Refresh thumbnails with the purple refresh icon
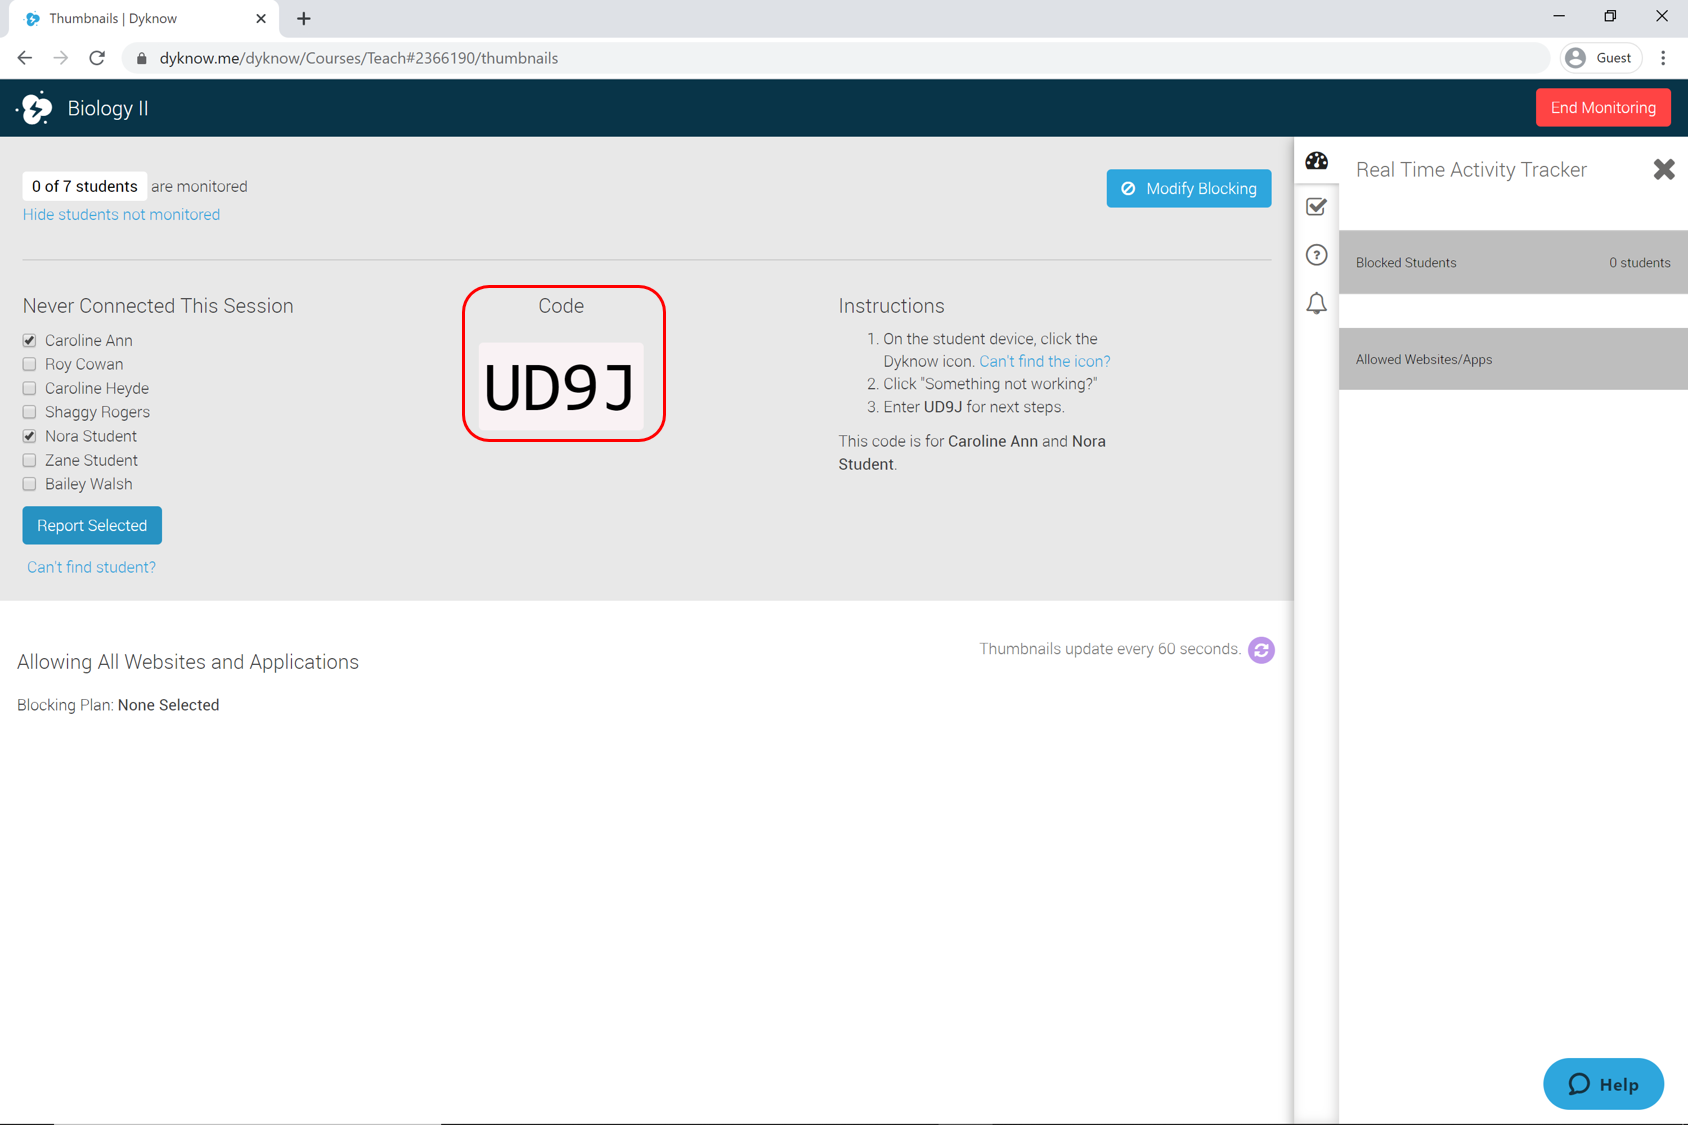This screenshot has height=1125, width=1688. tap(1261, 650)
